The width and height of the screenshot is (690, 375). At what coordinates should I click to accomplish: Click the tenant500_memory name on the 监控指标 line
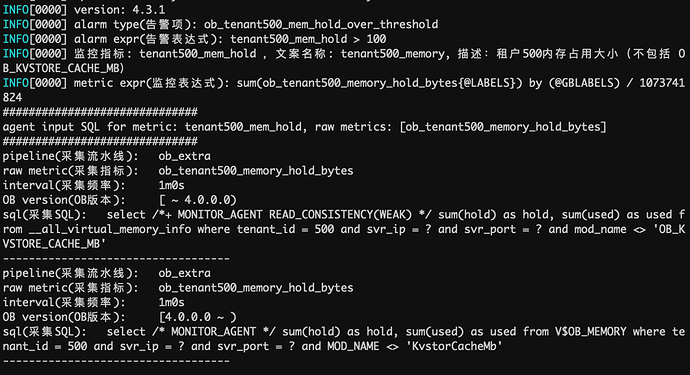coord(393,54)
